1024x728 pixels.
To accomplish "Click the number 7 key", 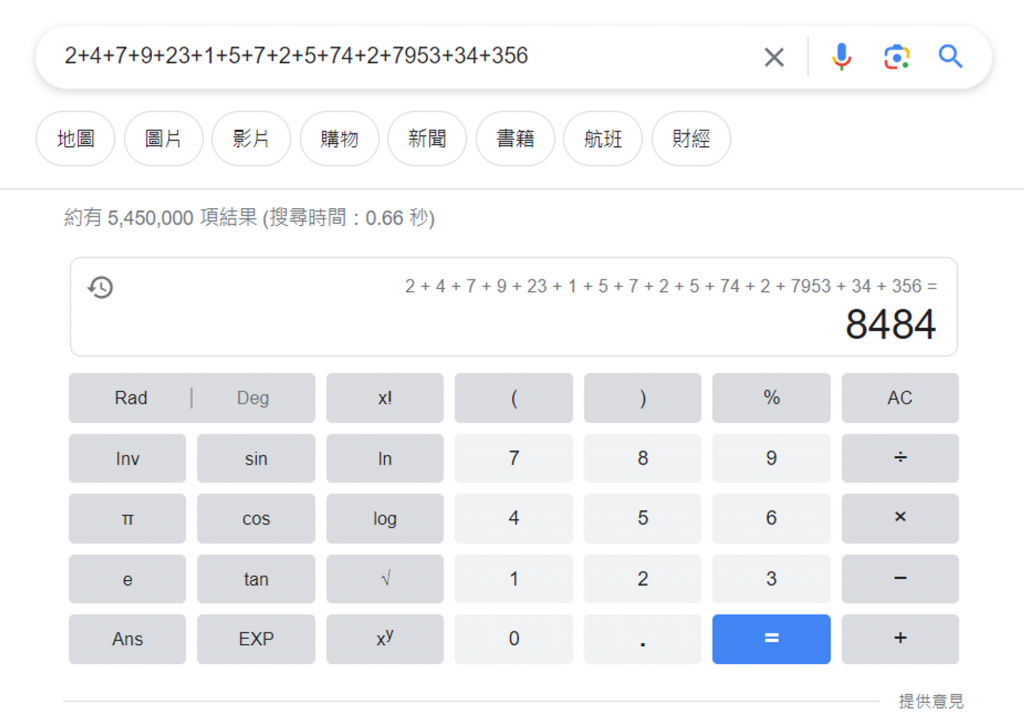I will tap(514, 458).
